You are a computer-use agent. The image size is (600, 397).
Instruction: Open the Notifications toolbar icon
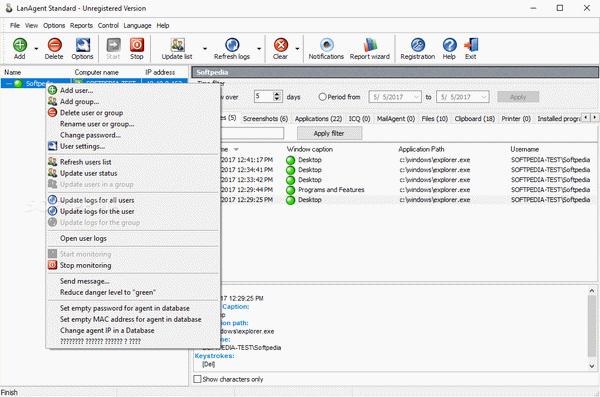pos(326,45)
